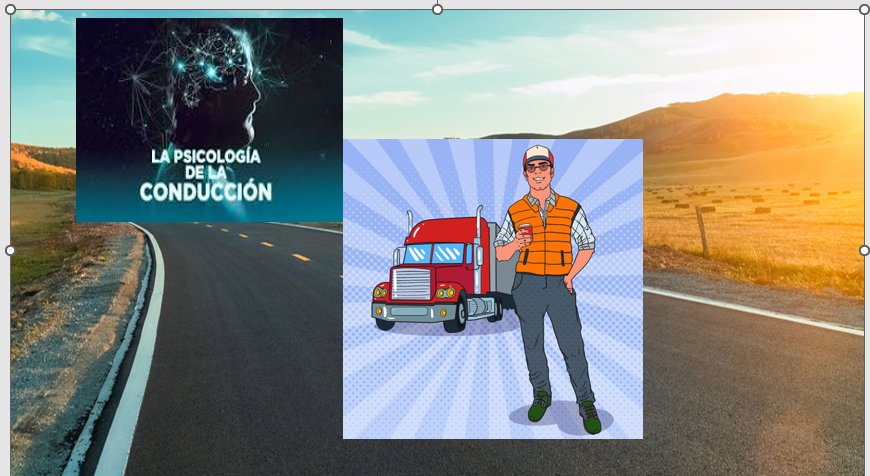Click the top-center resize handle of the selection
Viewport: 870px width, 476px height.
coord(437,9)
